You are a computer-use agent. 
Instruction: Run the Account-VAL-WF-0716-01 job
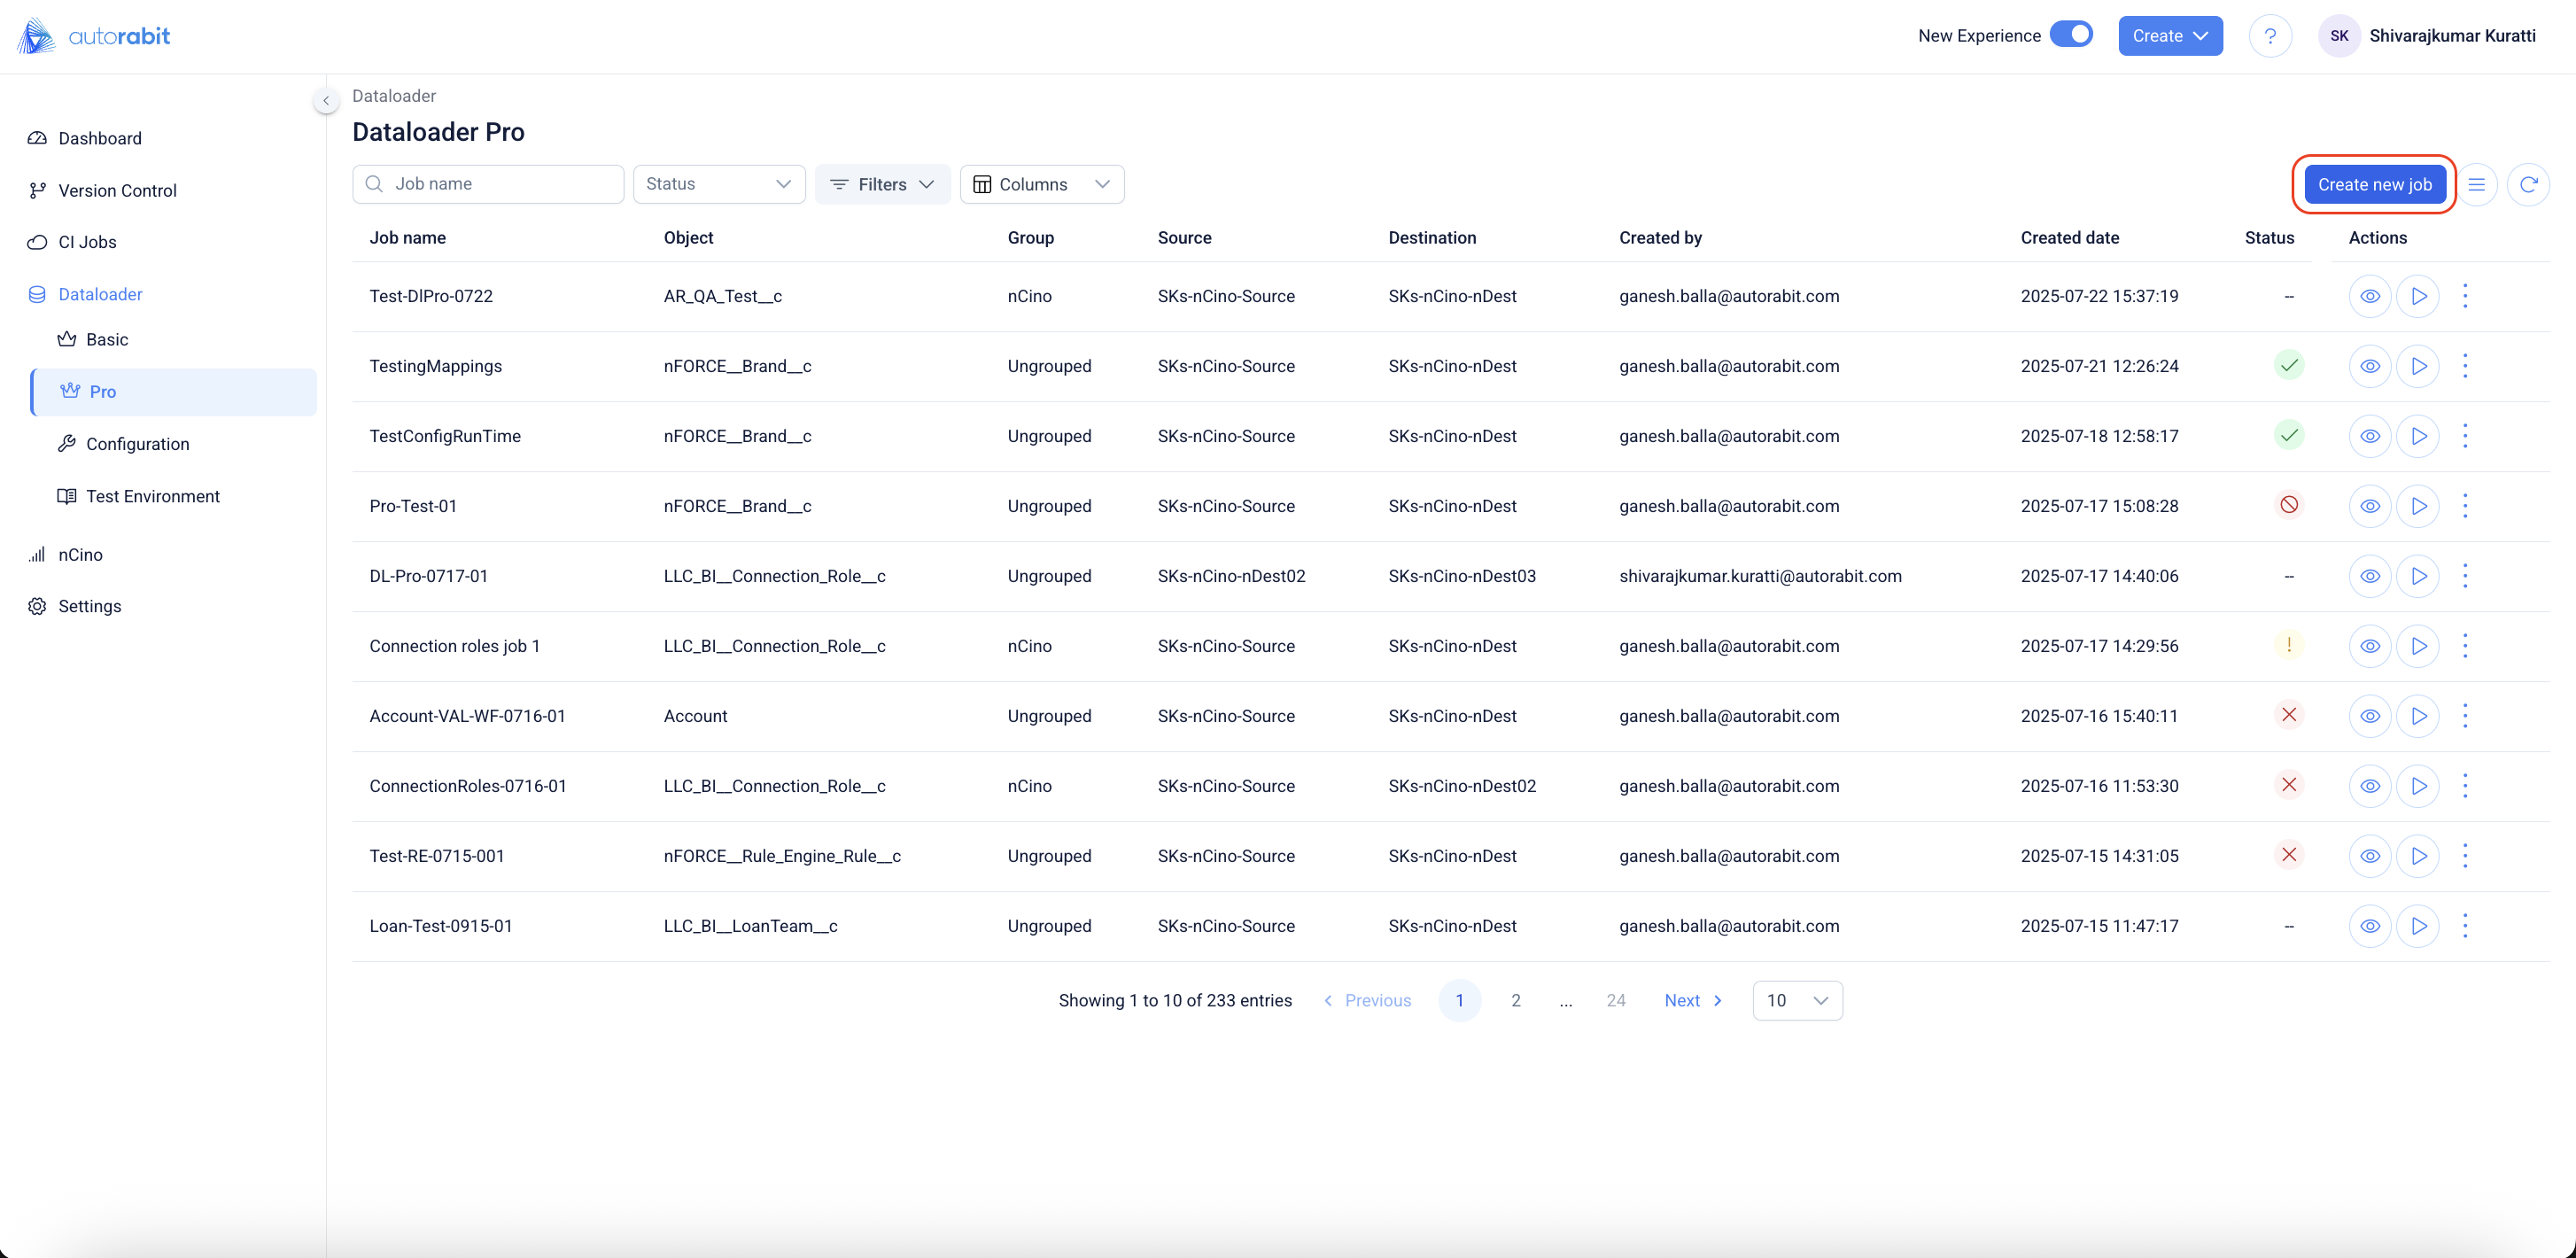point(2418,716)
